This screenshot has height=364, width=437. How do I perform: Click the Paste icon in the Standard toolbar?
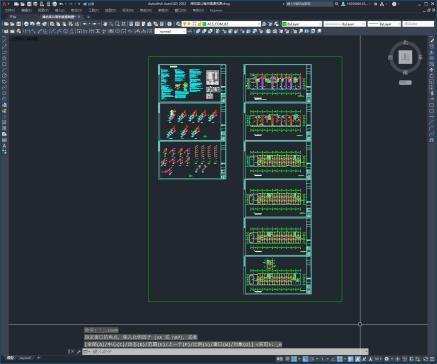pyautogui.click(x=65, y=24)
